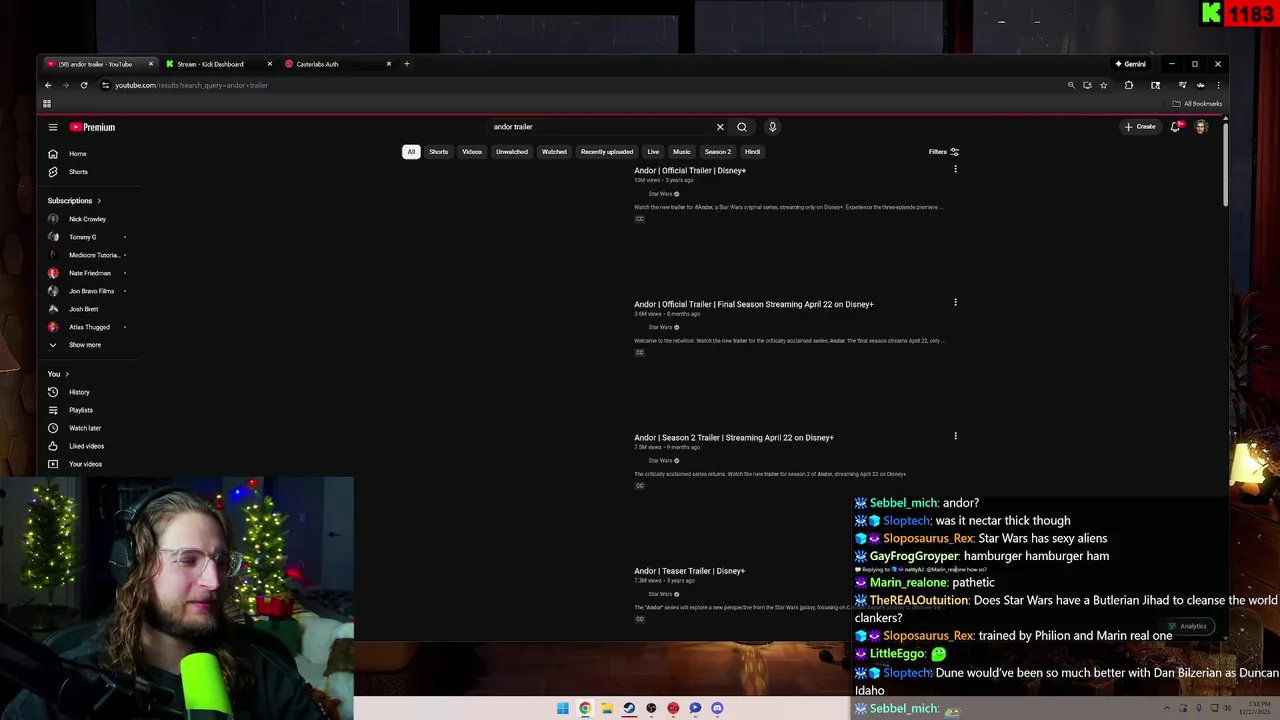Select the Hindi filter chip

point(753,152)
